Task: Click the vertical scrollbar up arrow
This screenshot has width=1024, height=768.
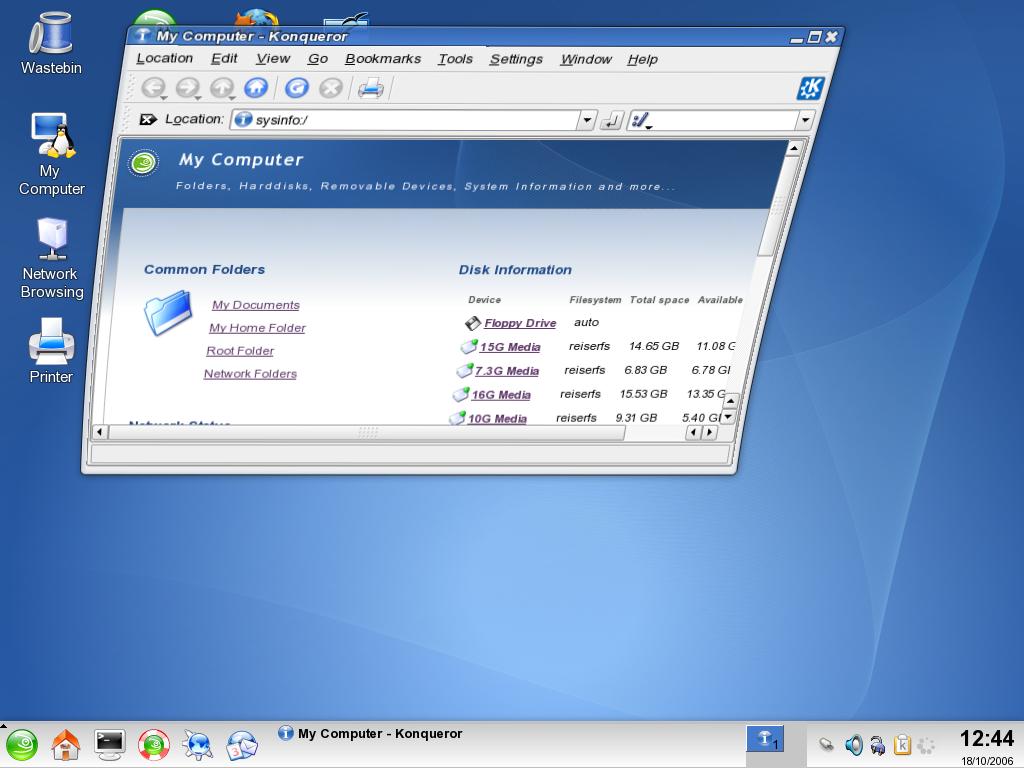Action: click(793, 149)
